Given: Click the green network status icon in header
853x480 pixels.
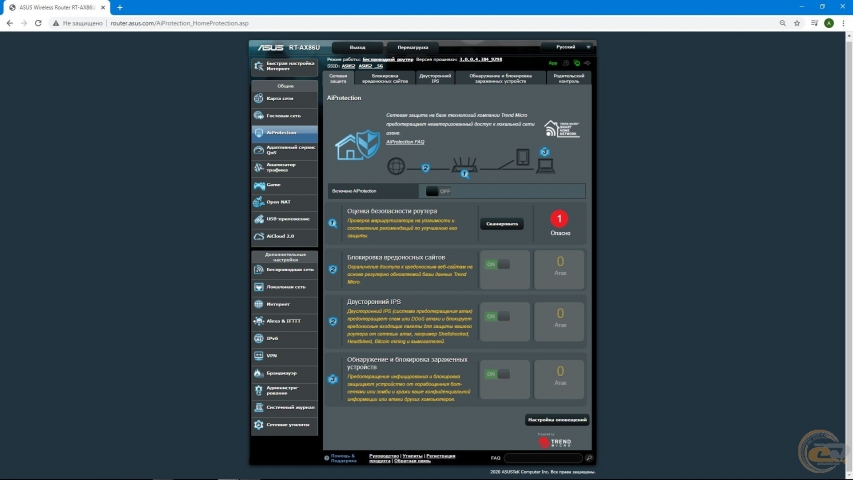Looking at the screenshot, I should click(x=577, y=63).
